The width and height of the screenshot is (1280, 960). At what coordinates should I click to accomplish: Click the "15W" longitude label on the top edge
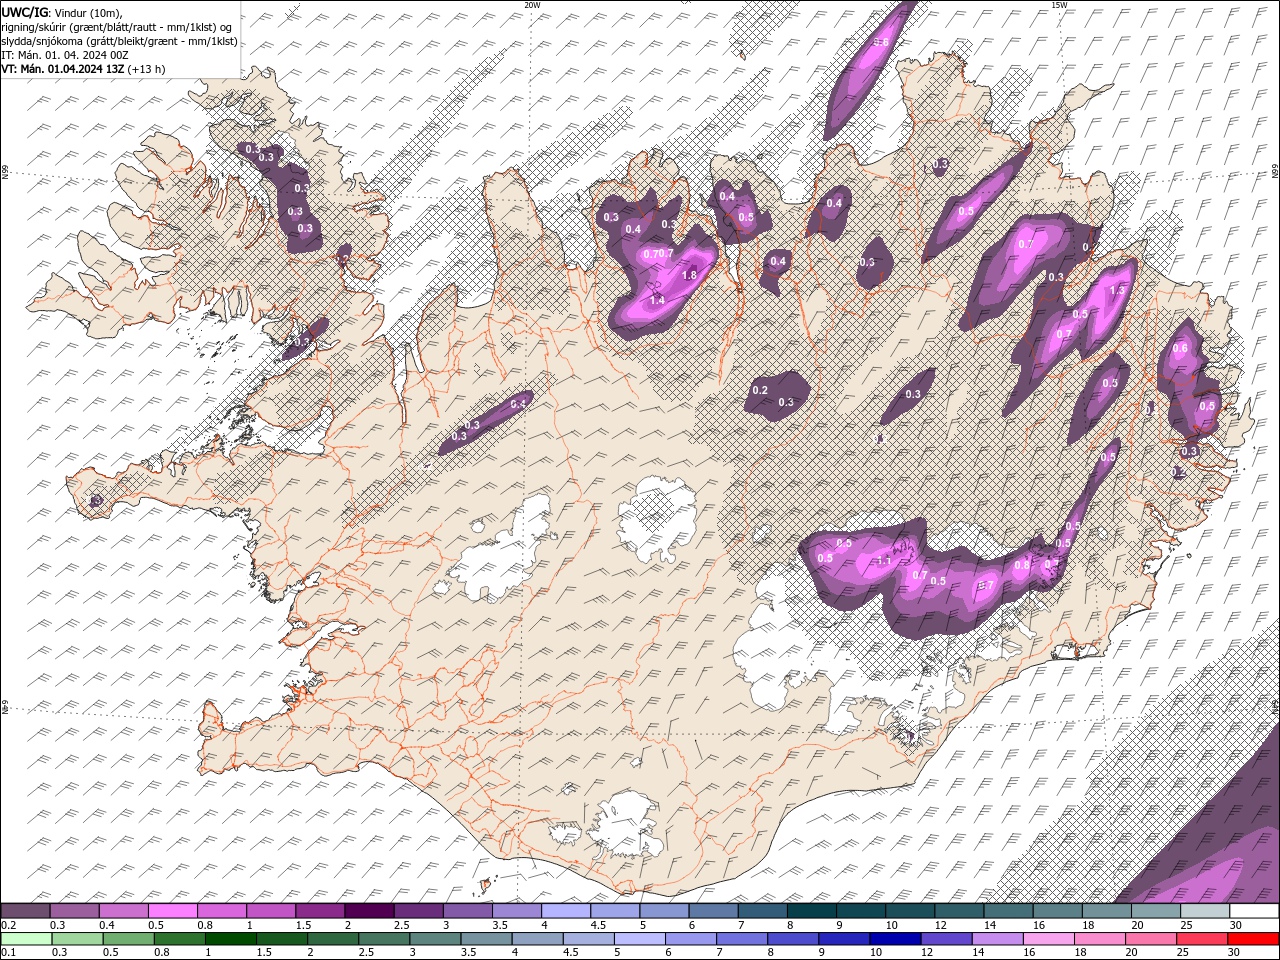click(1059, 5)
